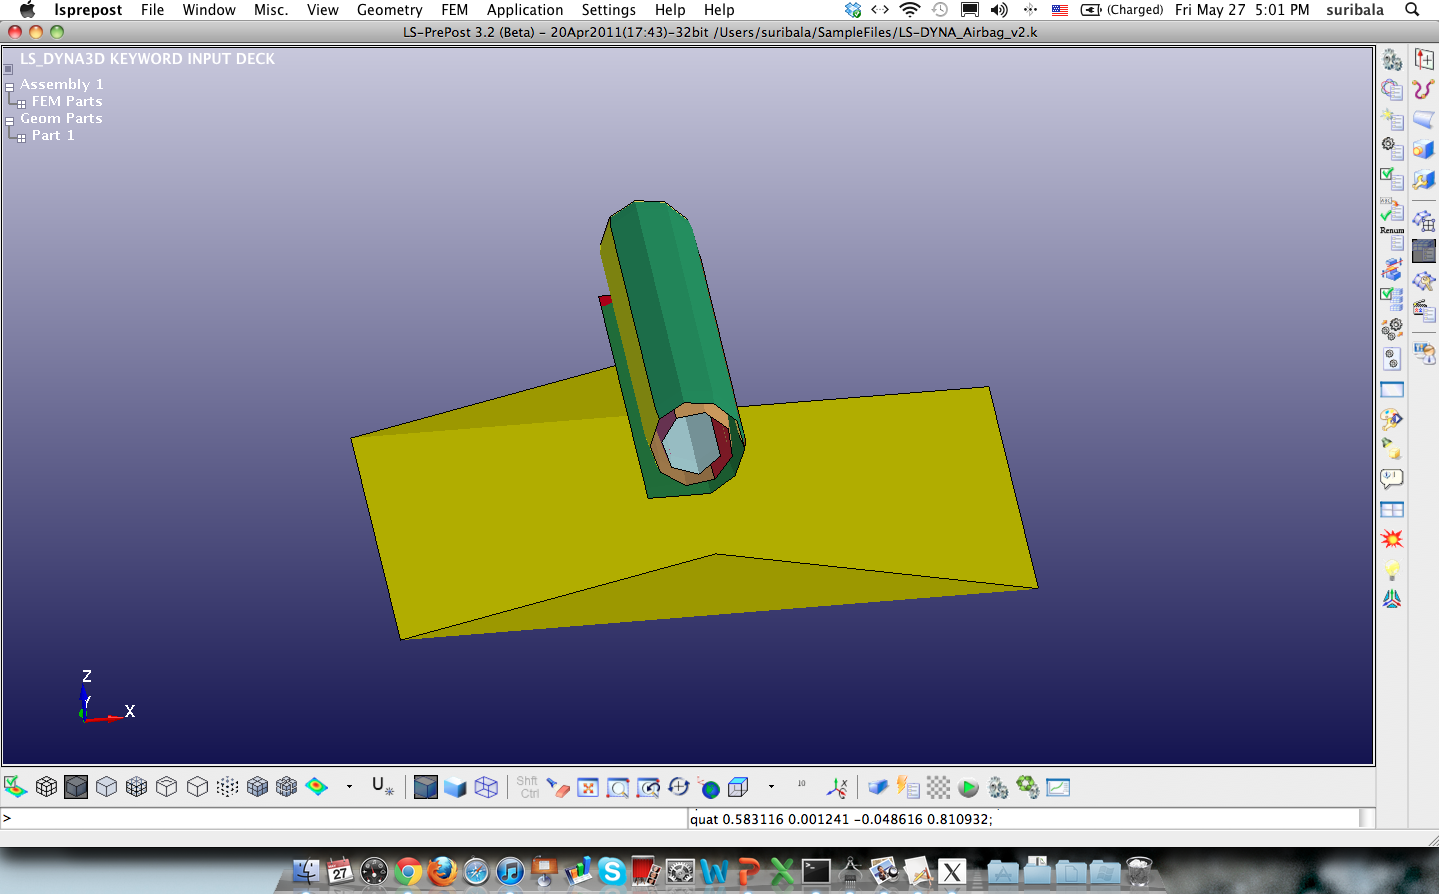Click the red explosion icon in right toolbar
This screenshot has width=1439, height=894.
(1392, 540)
